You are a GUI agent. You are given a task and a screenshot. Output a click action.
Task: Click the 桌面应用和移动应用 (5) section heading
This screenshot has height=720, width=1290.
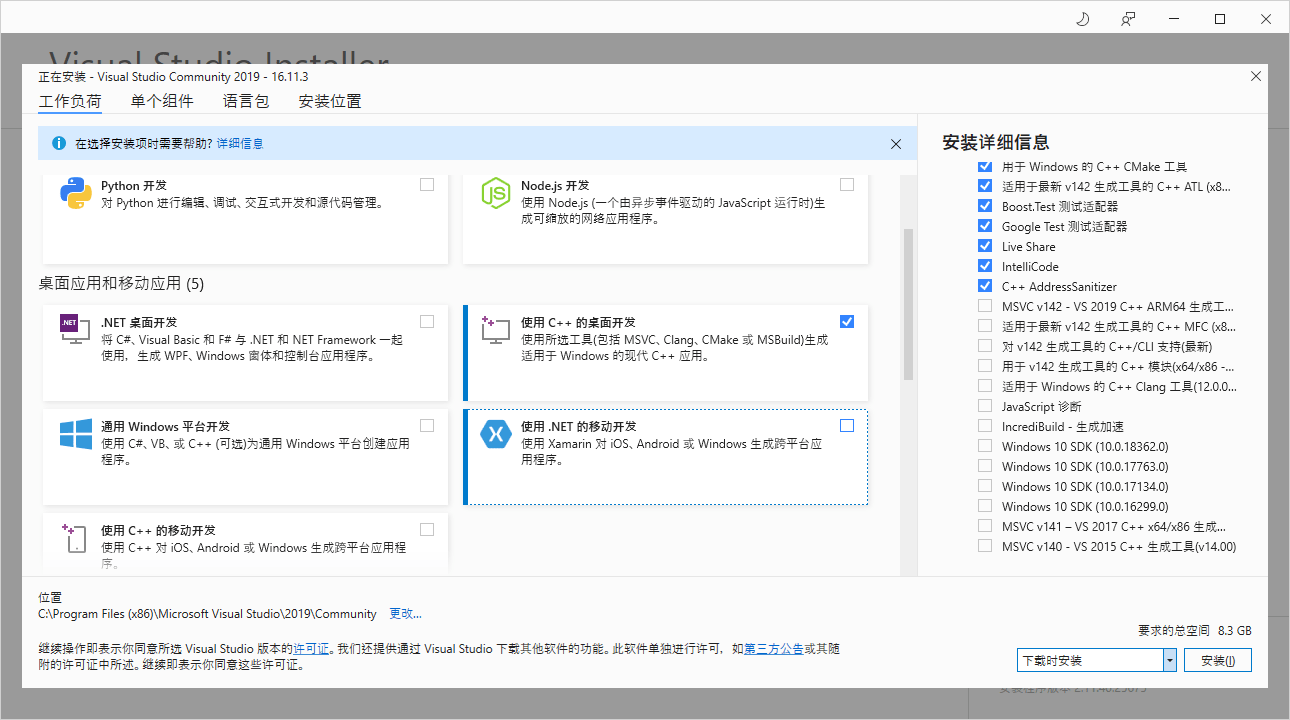(121, 284)
